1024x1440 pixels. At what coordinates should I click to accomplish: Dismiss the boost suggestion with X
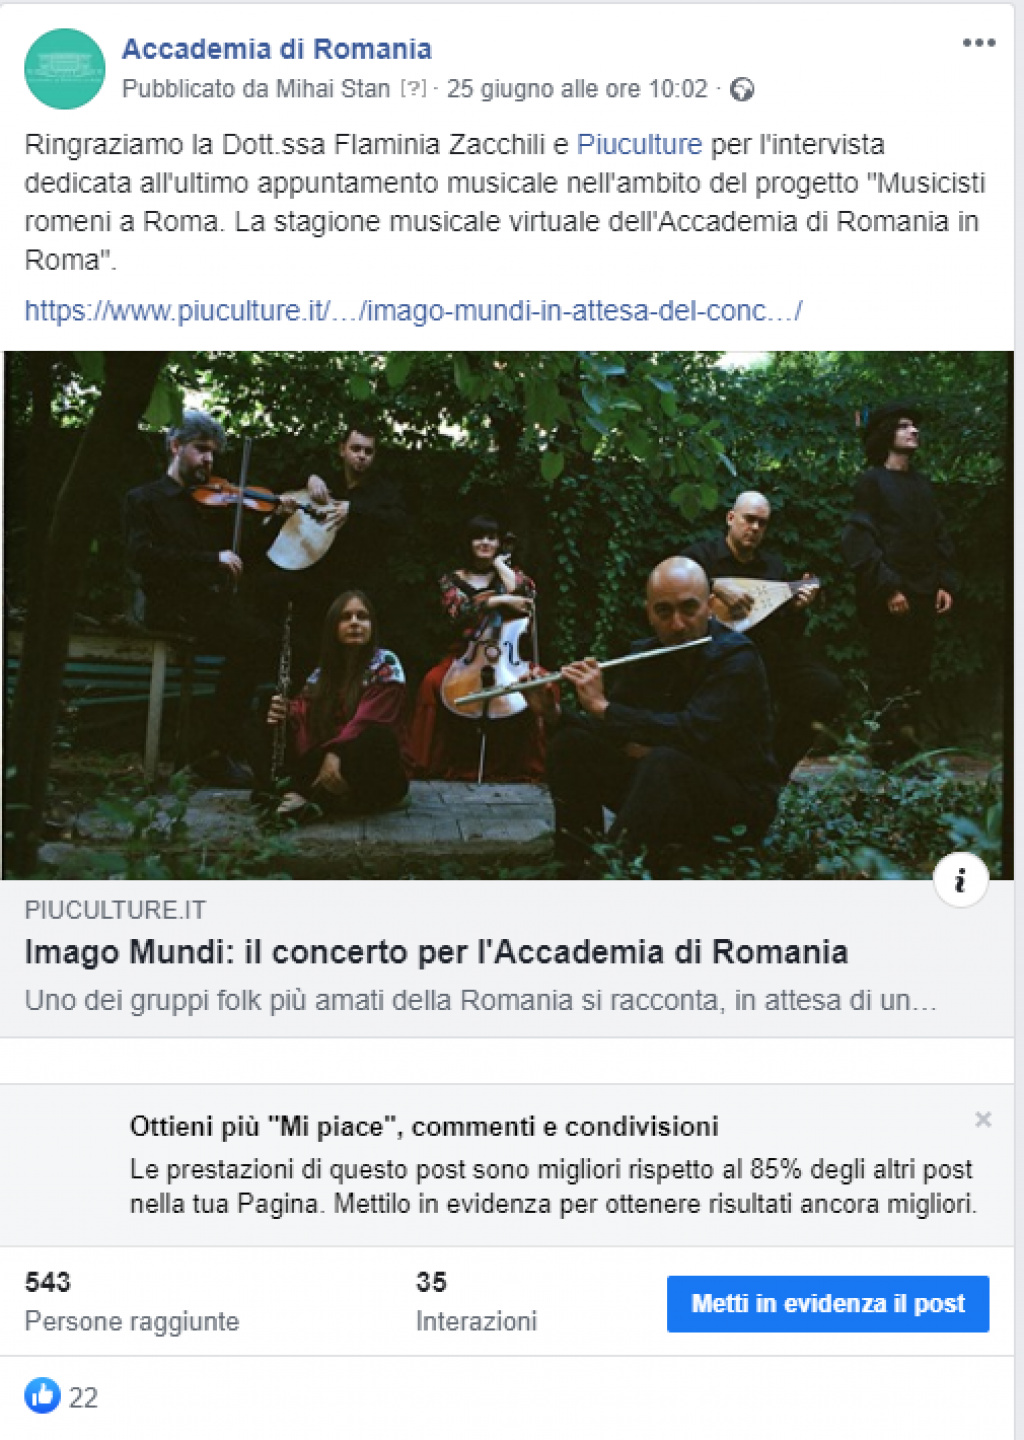click(x=983, y=1119)
